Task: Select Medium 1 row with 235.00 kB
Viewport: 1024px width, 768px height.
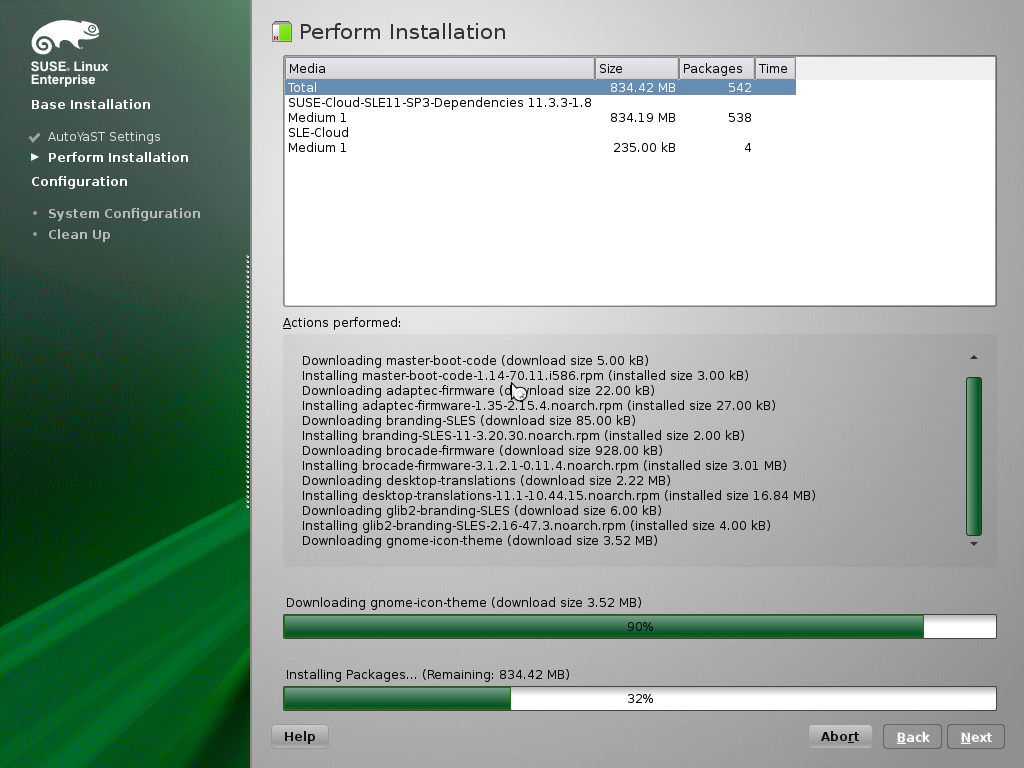Action: [540, 148]
